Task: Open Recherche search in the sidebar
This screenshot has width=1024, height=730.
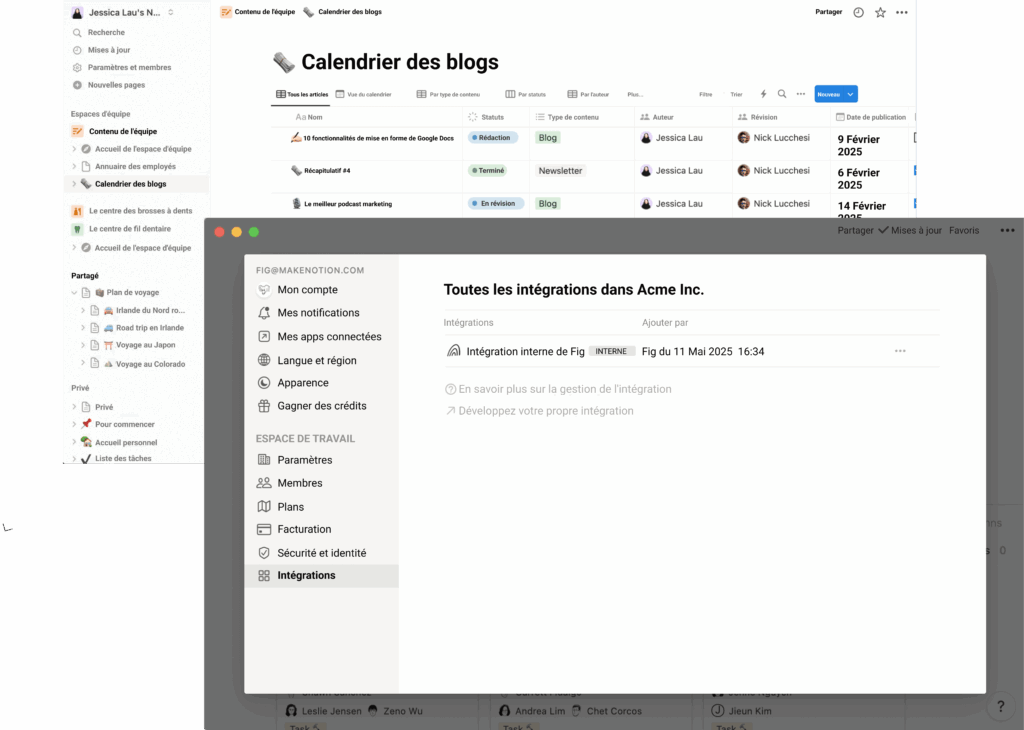Action: (x=99, y=33)
